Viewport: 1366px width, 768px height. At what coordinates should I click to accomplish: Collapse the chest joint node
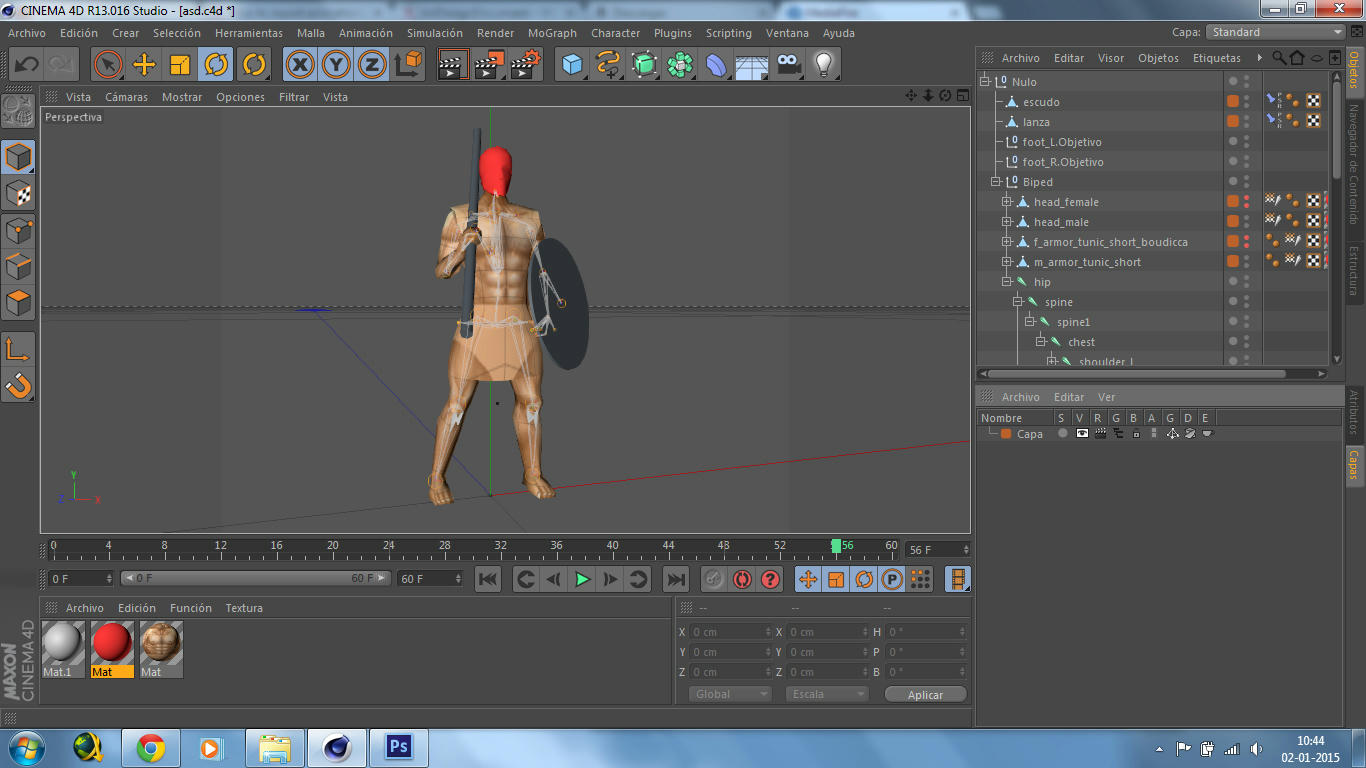[x=1040, y=342]
